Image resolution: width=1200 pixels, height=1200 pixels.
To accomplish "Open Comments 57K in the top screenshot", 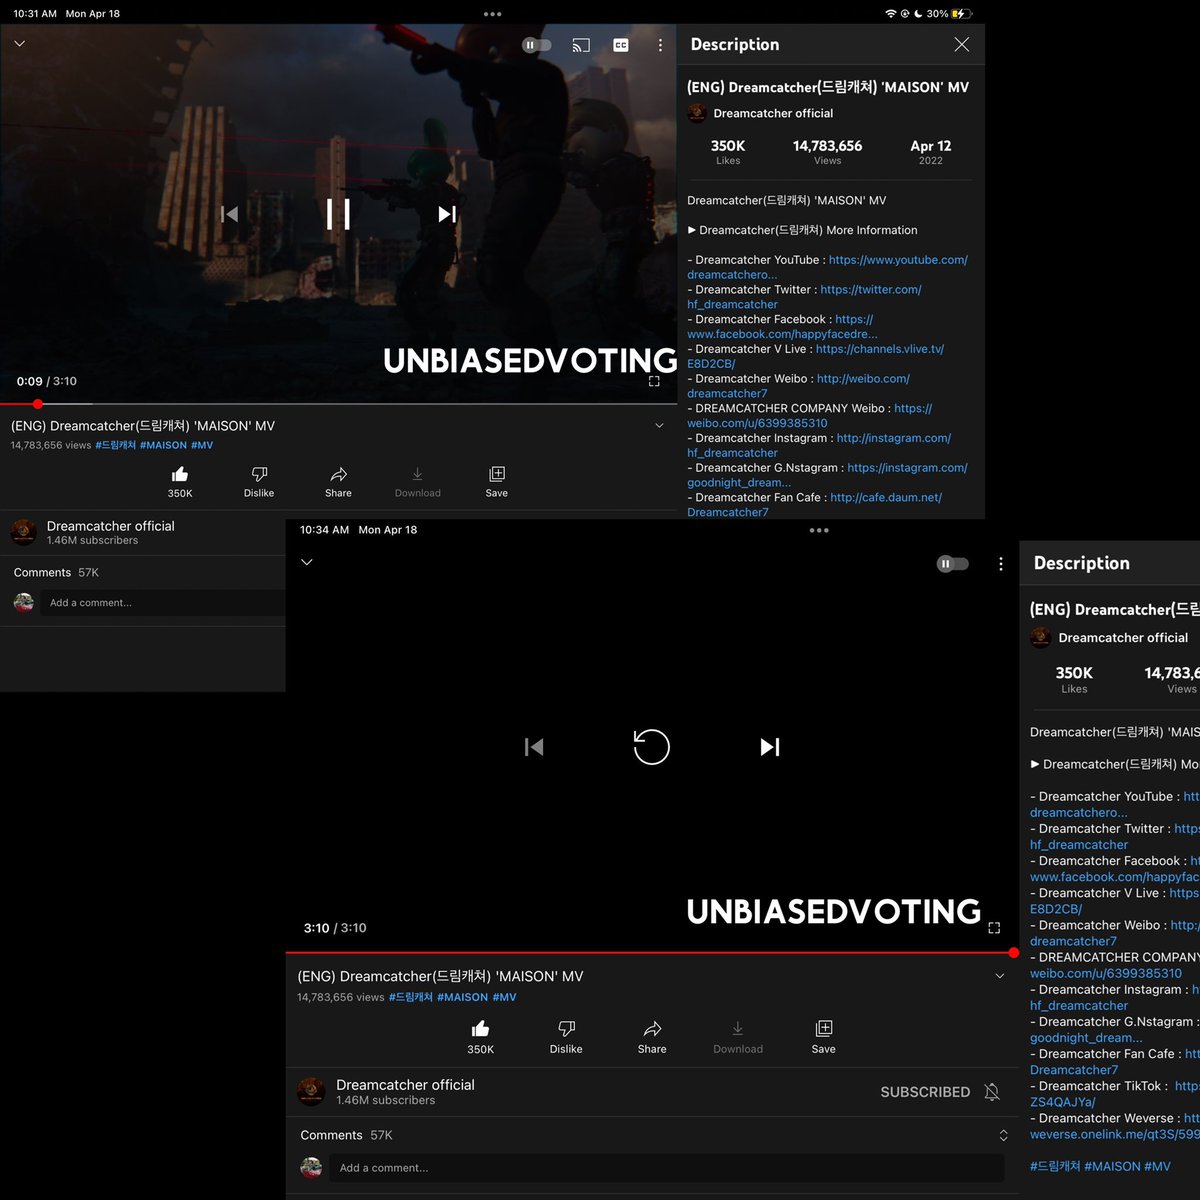I will point(56,572).
